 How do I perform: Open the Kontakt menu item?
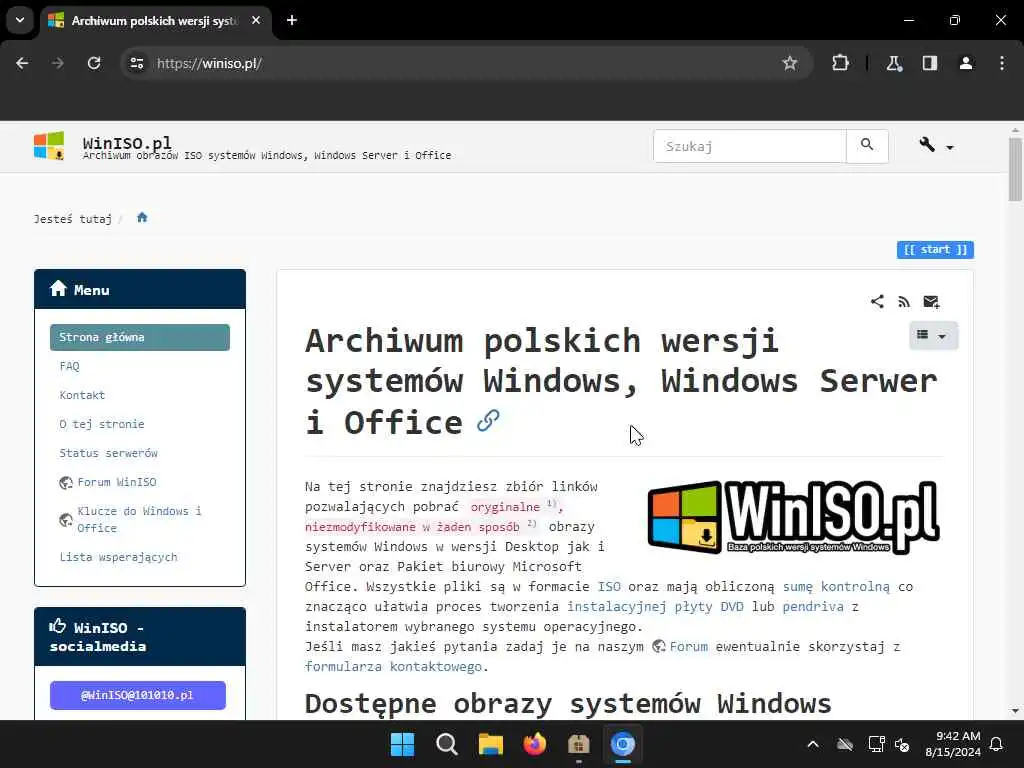tap(82, 395)
